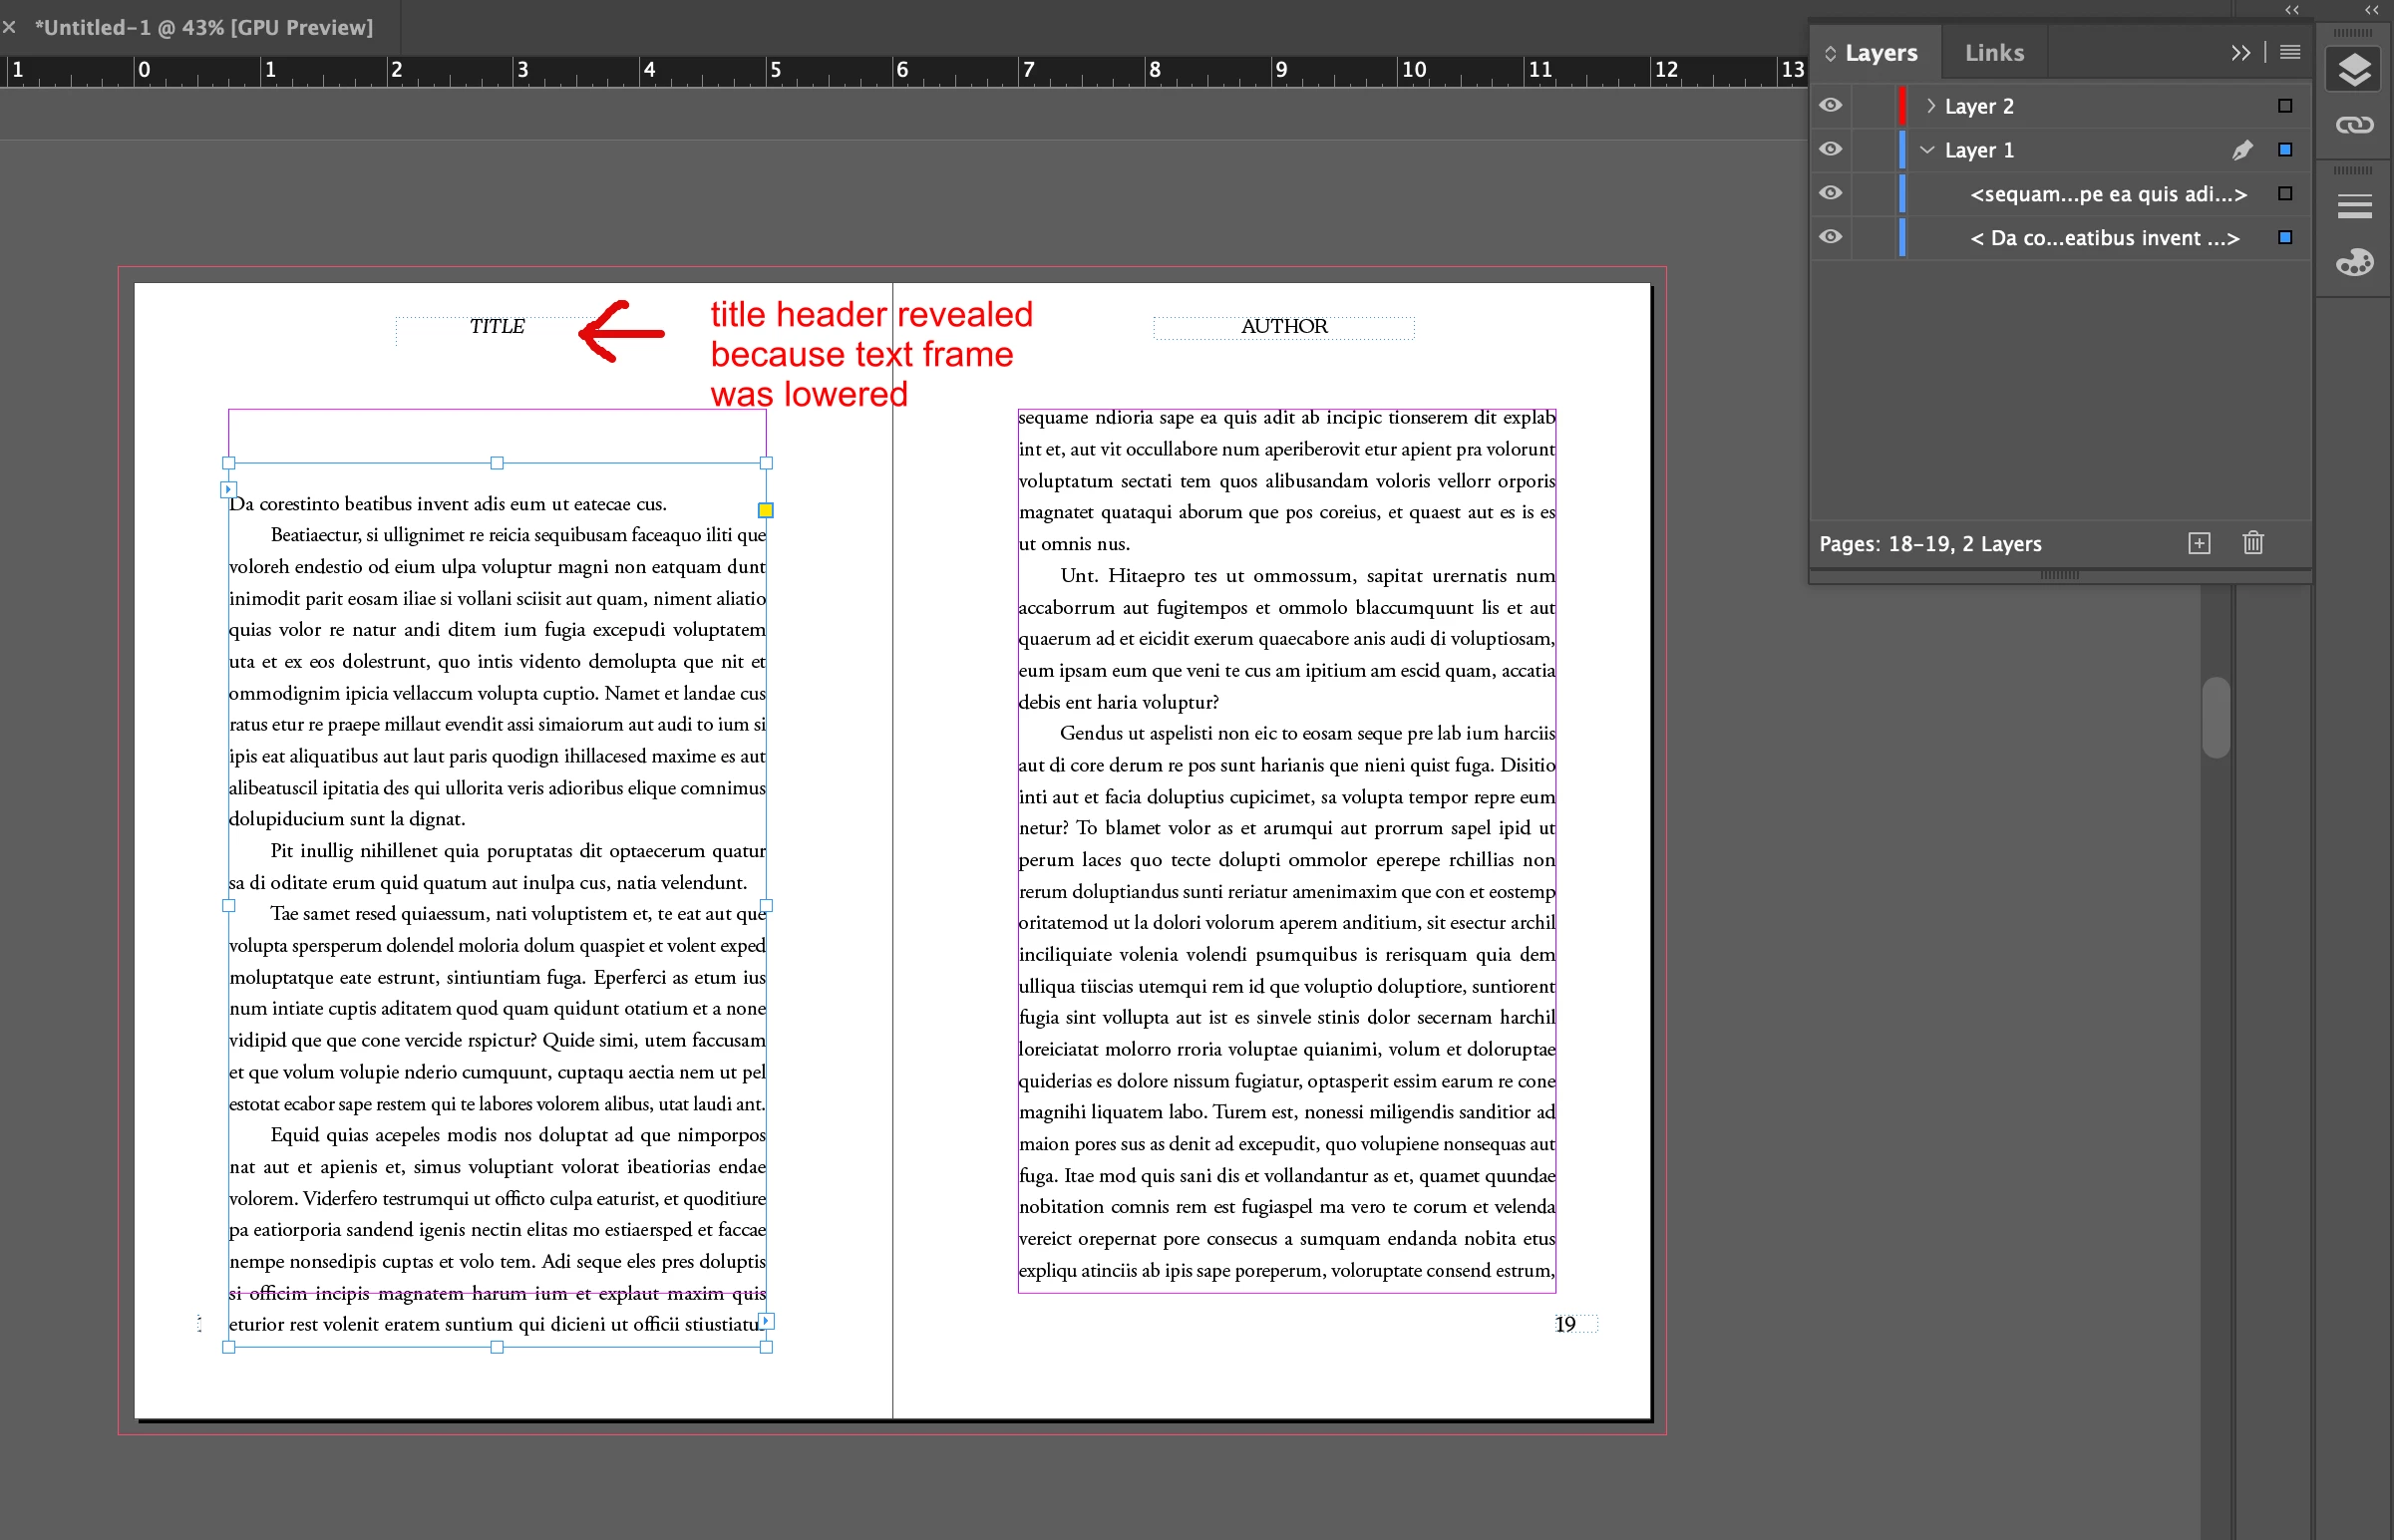Viewport: 2394px width, 1540px height.
Task: Open the Color palette dock icon
Action: pyautogui.click(x=2354, y=263)
